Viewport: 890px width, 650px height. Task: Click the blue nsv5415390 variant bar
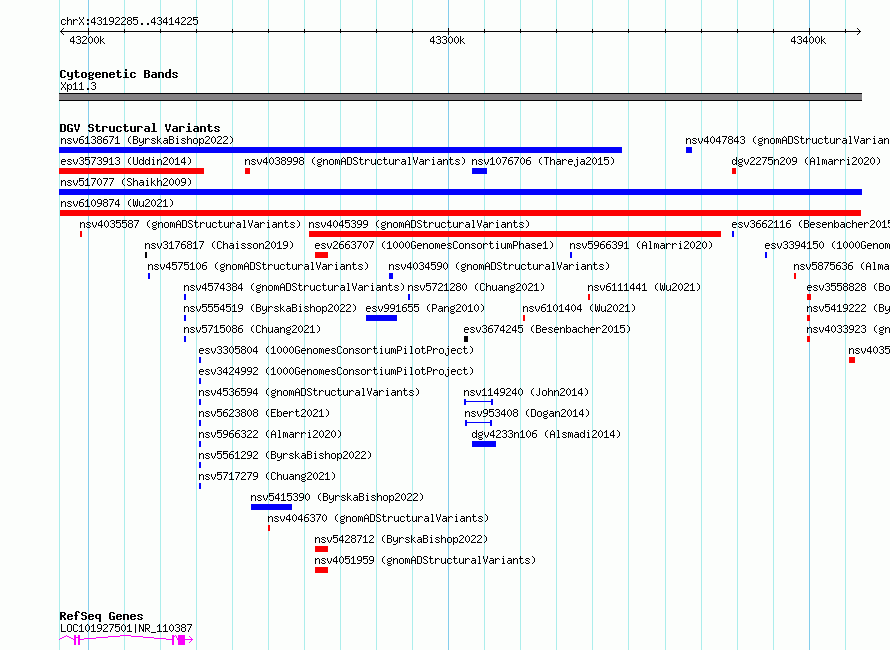click(271, 507)
